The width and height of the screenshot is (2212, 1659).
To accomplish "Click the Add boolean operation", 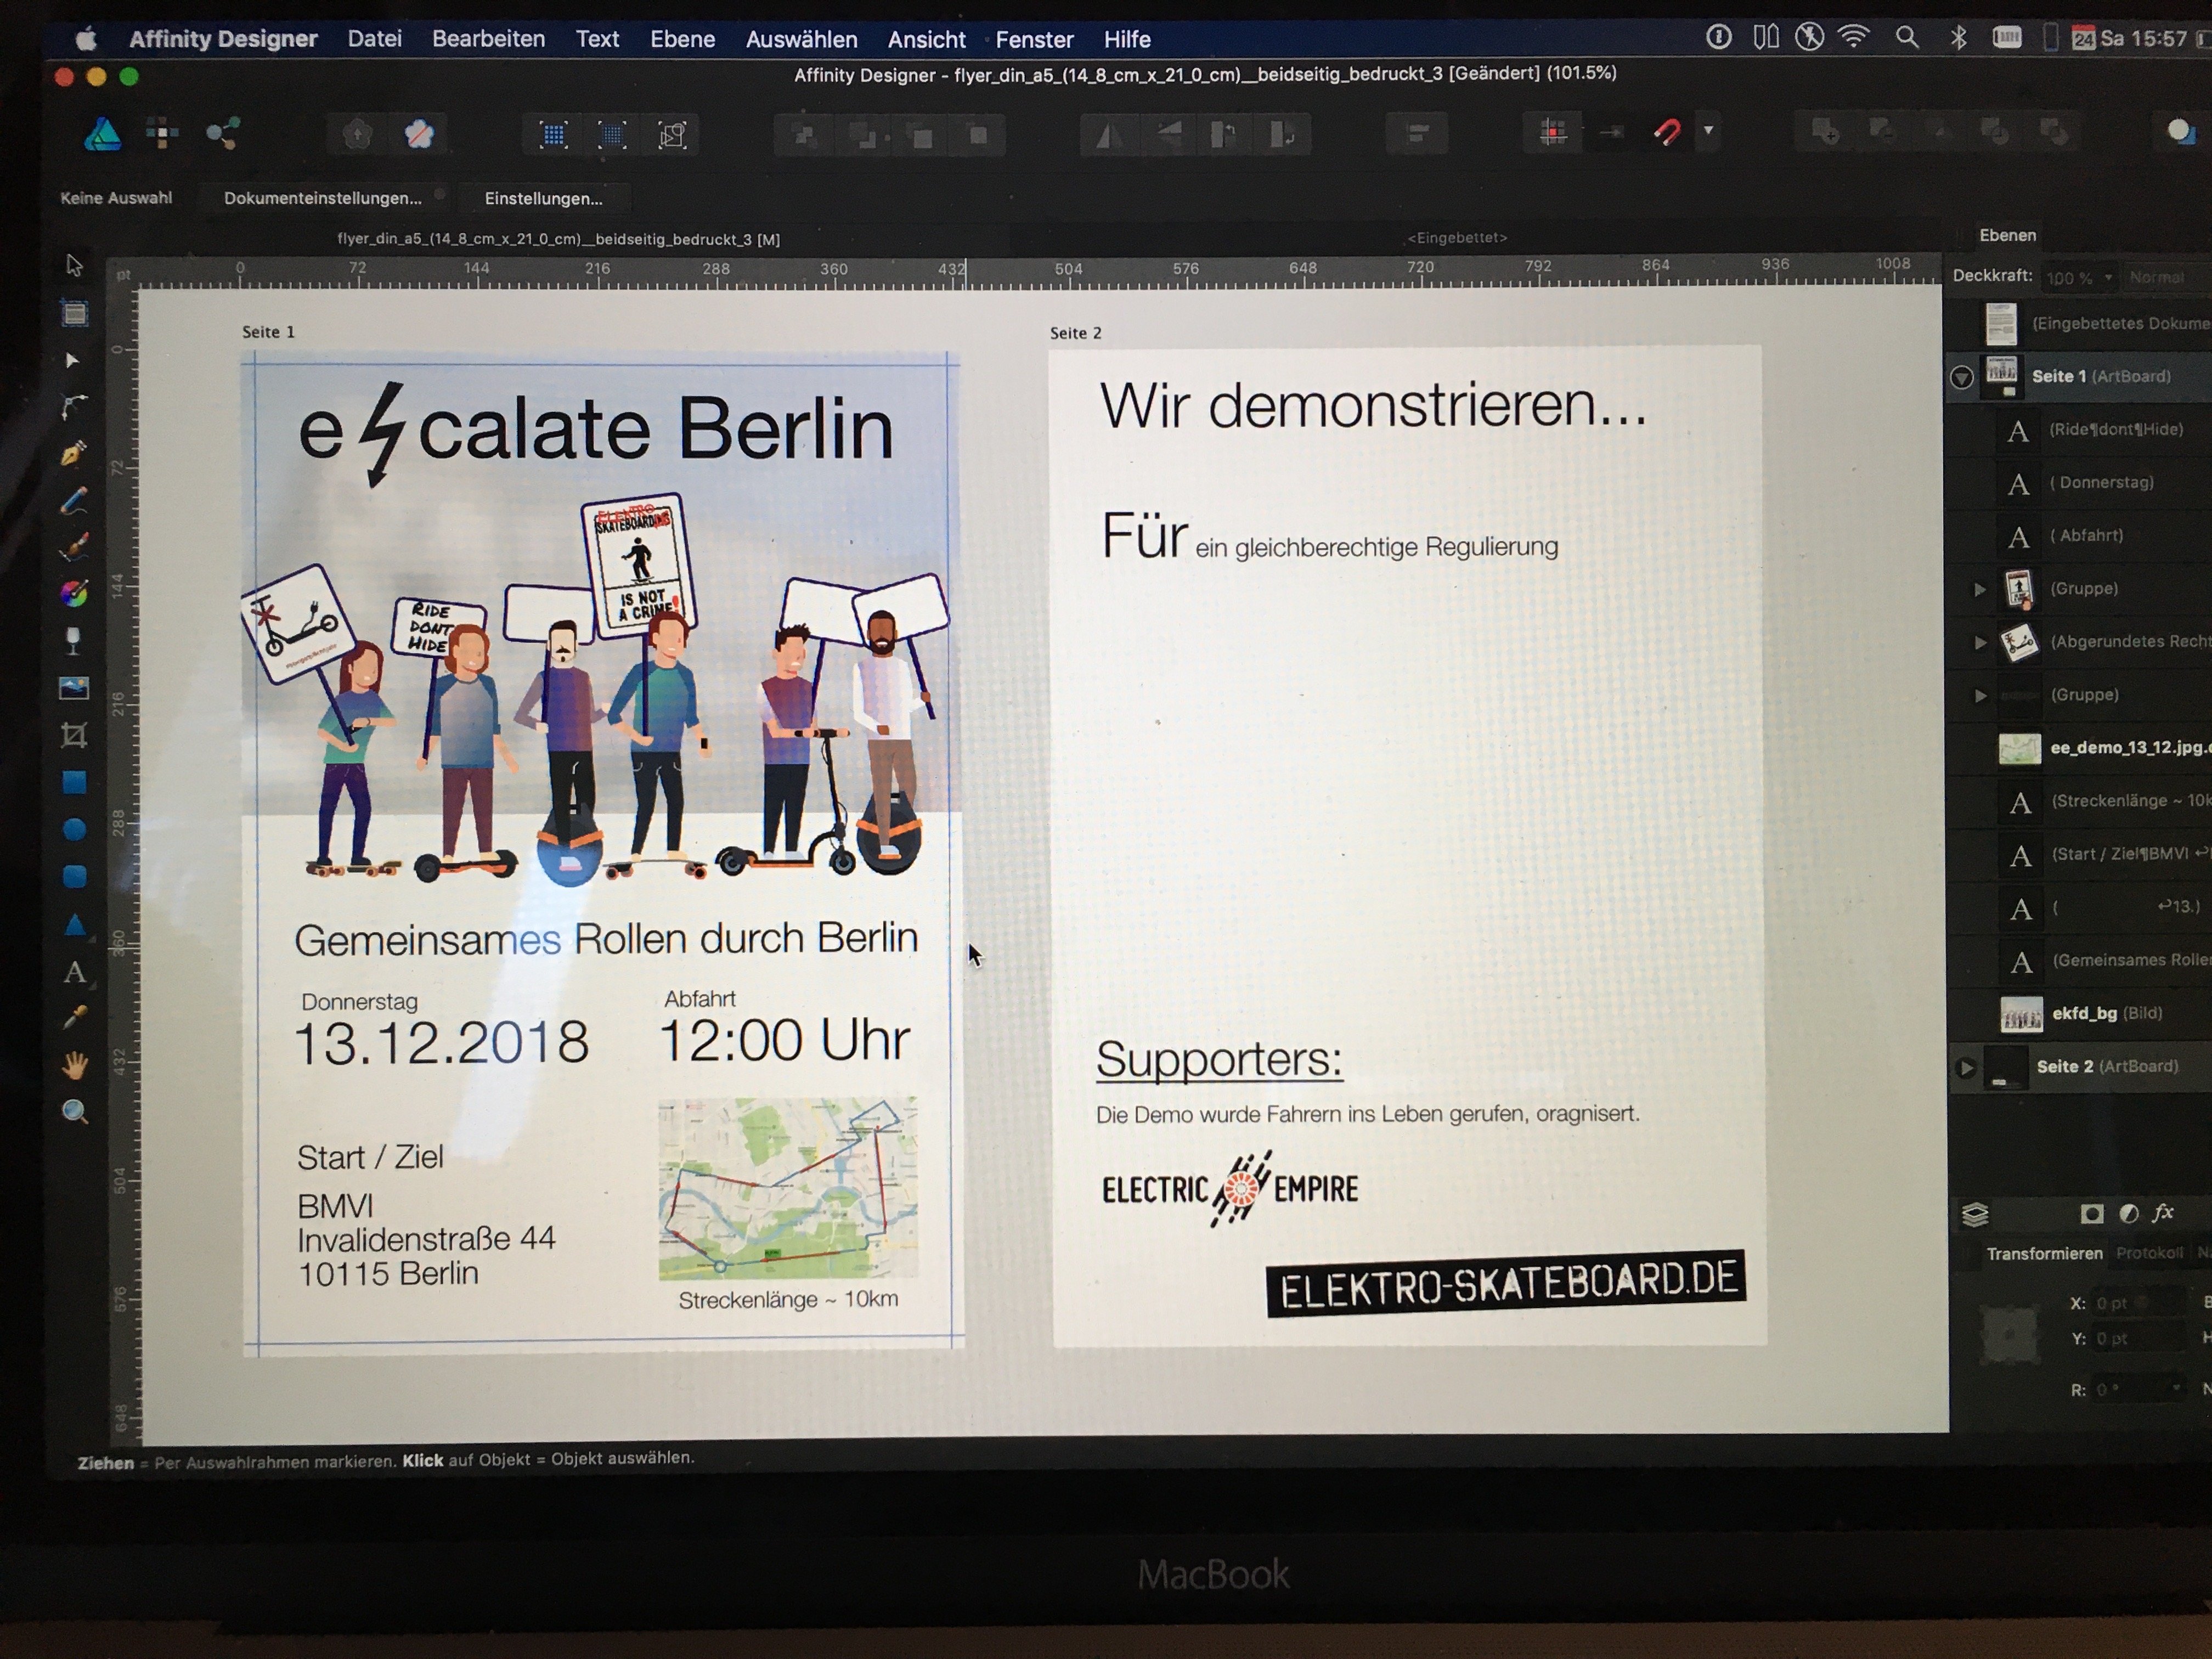I will (1825, 131).
